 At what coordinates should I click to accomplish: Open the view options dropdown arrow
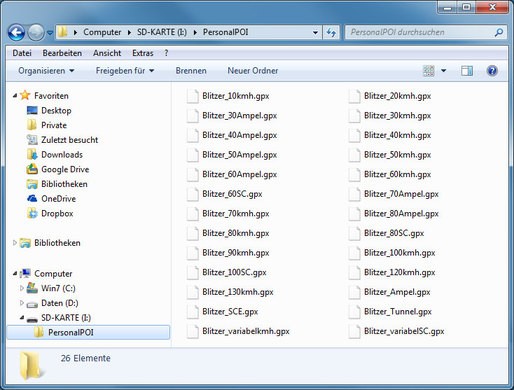(444, 71)
